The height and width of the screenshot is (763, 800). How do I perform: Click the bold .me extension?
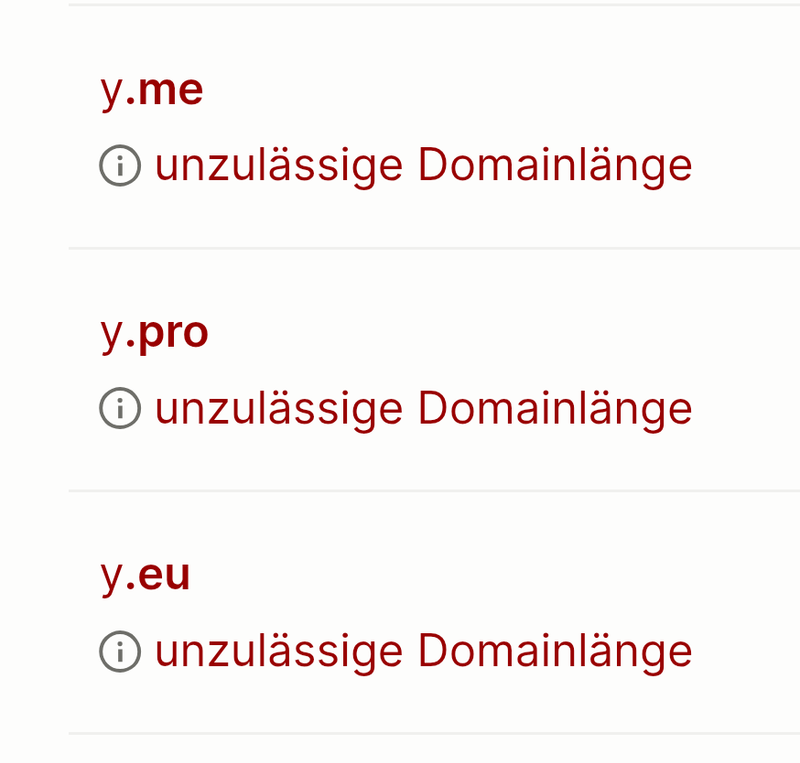click(165, 90)
